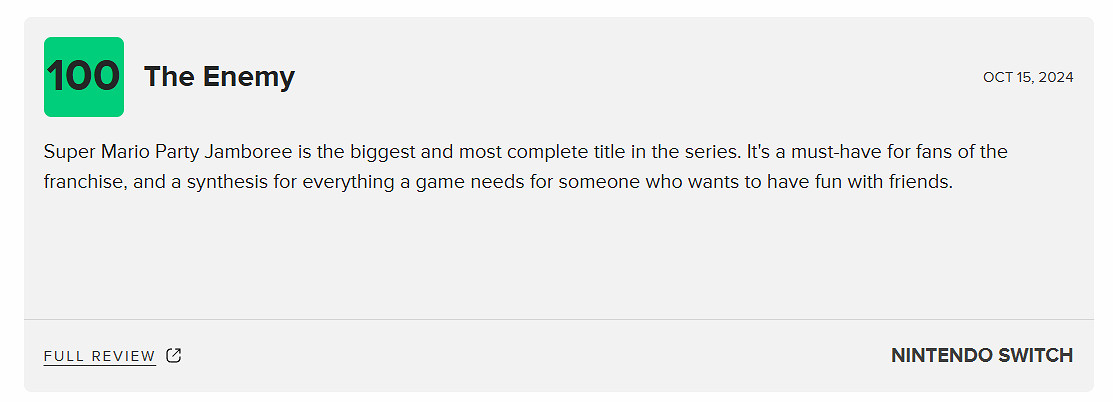
Task: Click the word "Enemy" in the heading
Action: 253,77
